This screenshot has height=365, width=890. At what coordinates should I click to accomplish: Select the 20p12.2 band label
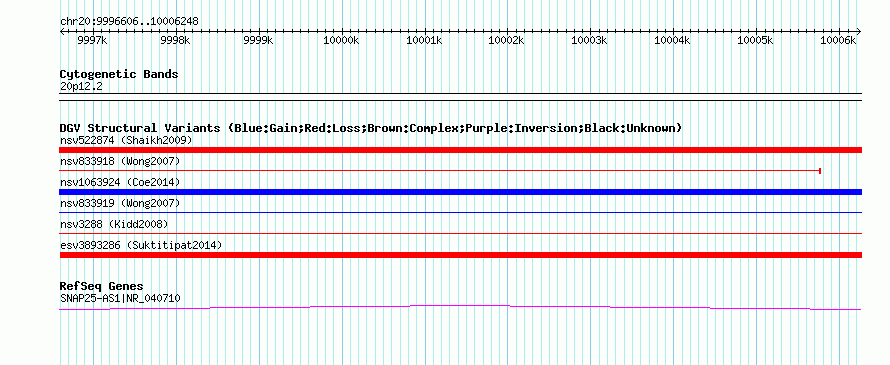(81, 87)
